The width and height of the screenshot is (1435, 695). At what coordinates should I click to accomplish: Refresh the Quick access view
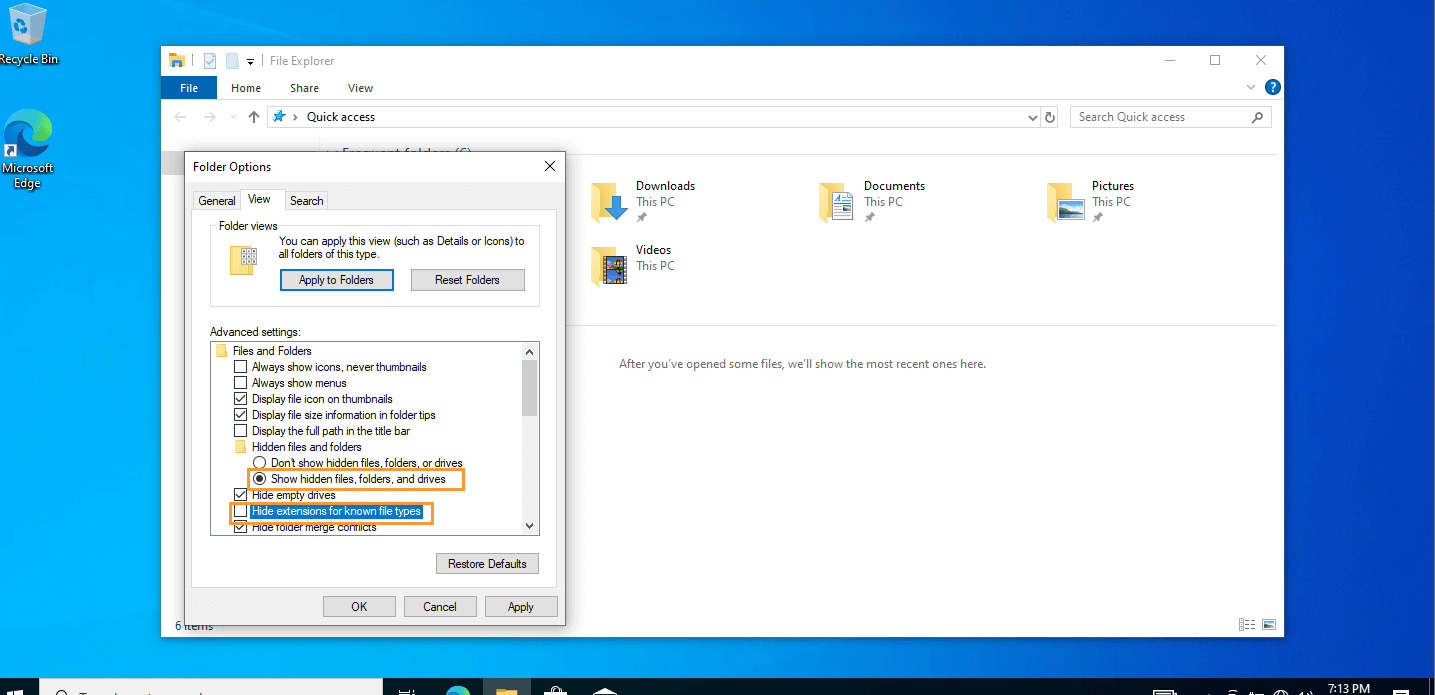[1050, 117]
